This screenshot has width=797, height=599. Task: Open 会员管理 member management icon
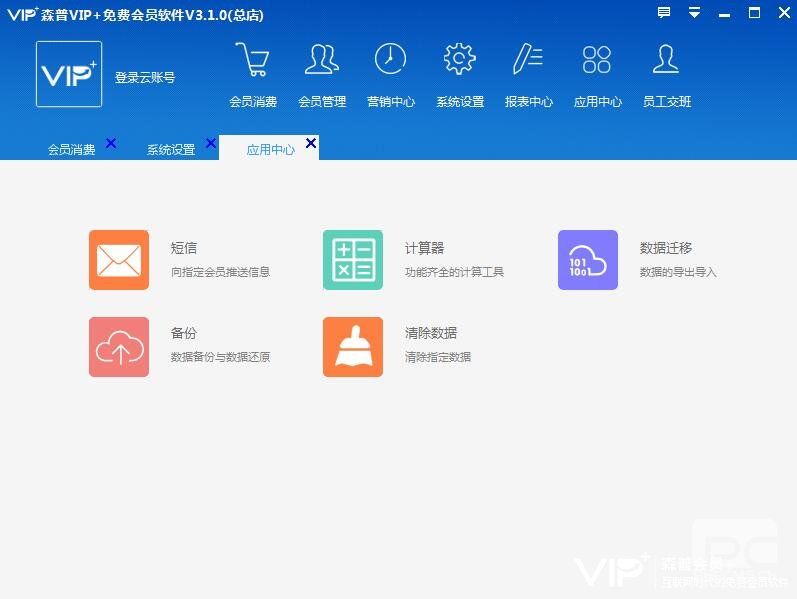point(321,60)
